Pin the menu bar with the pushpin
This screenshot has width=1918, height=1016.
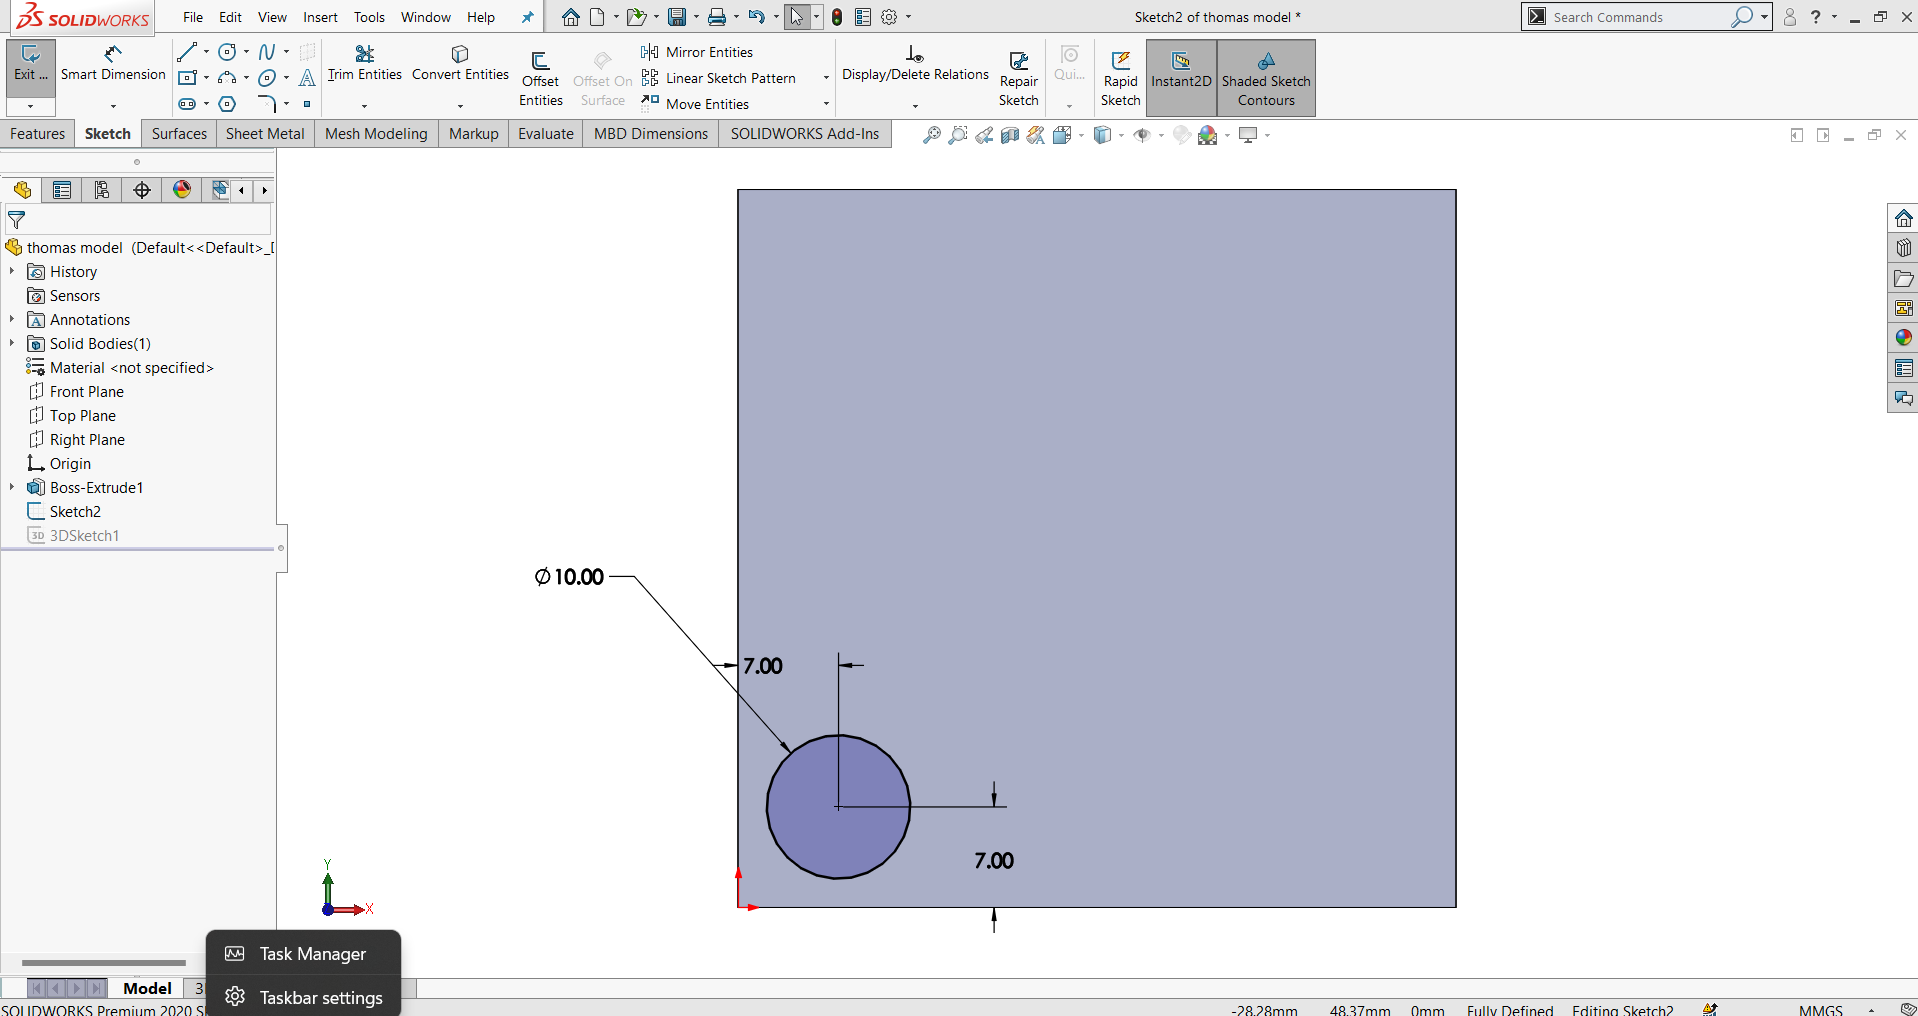528,17
